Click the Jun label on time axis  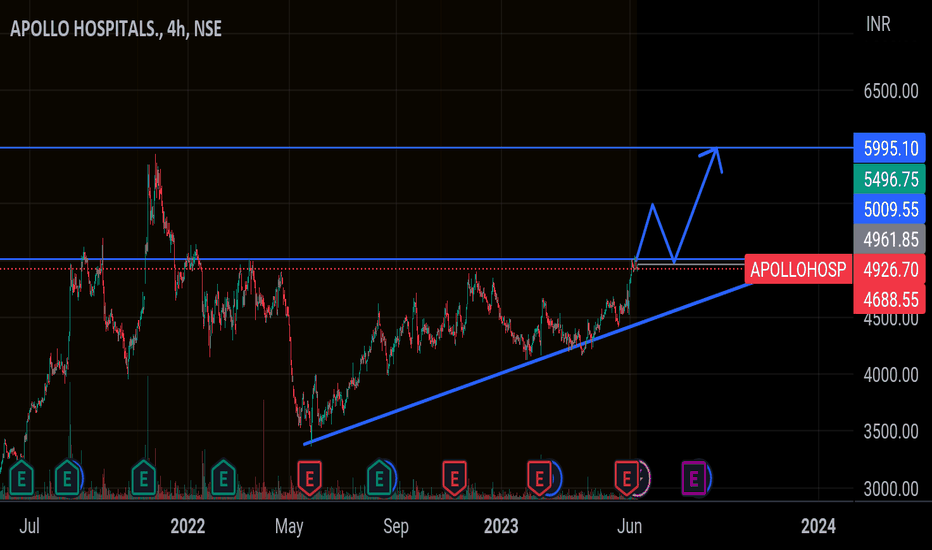[x=629, y=526]
